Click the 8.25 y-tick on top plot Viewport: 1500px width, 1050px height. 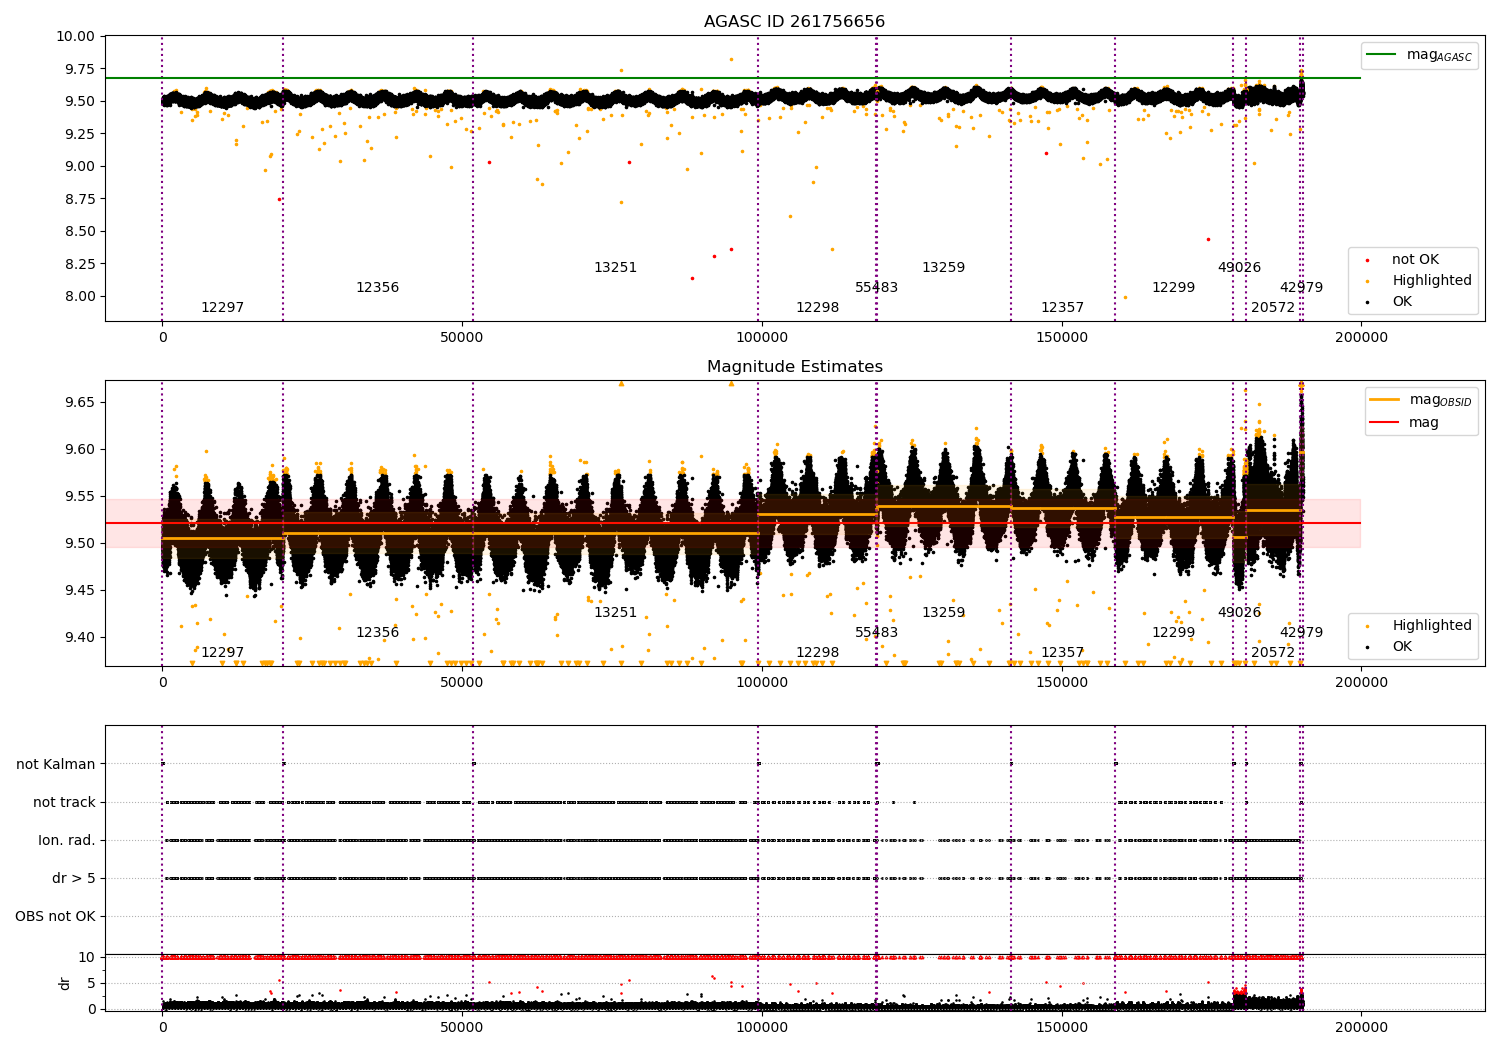pos(79,264)
